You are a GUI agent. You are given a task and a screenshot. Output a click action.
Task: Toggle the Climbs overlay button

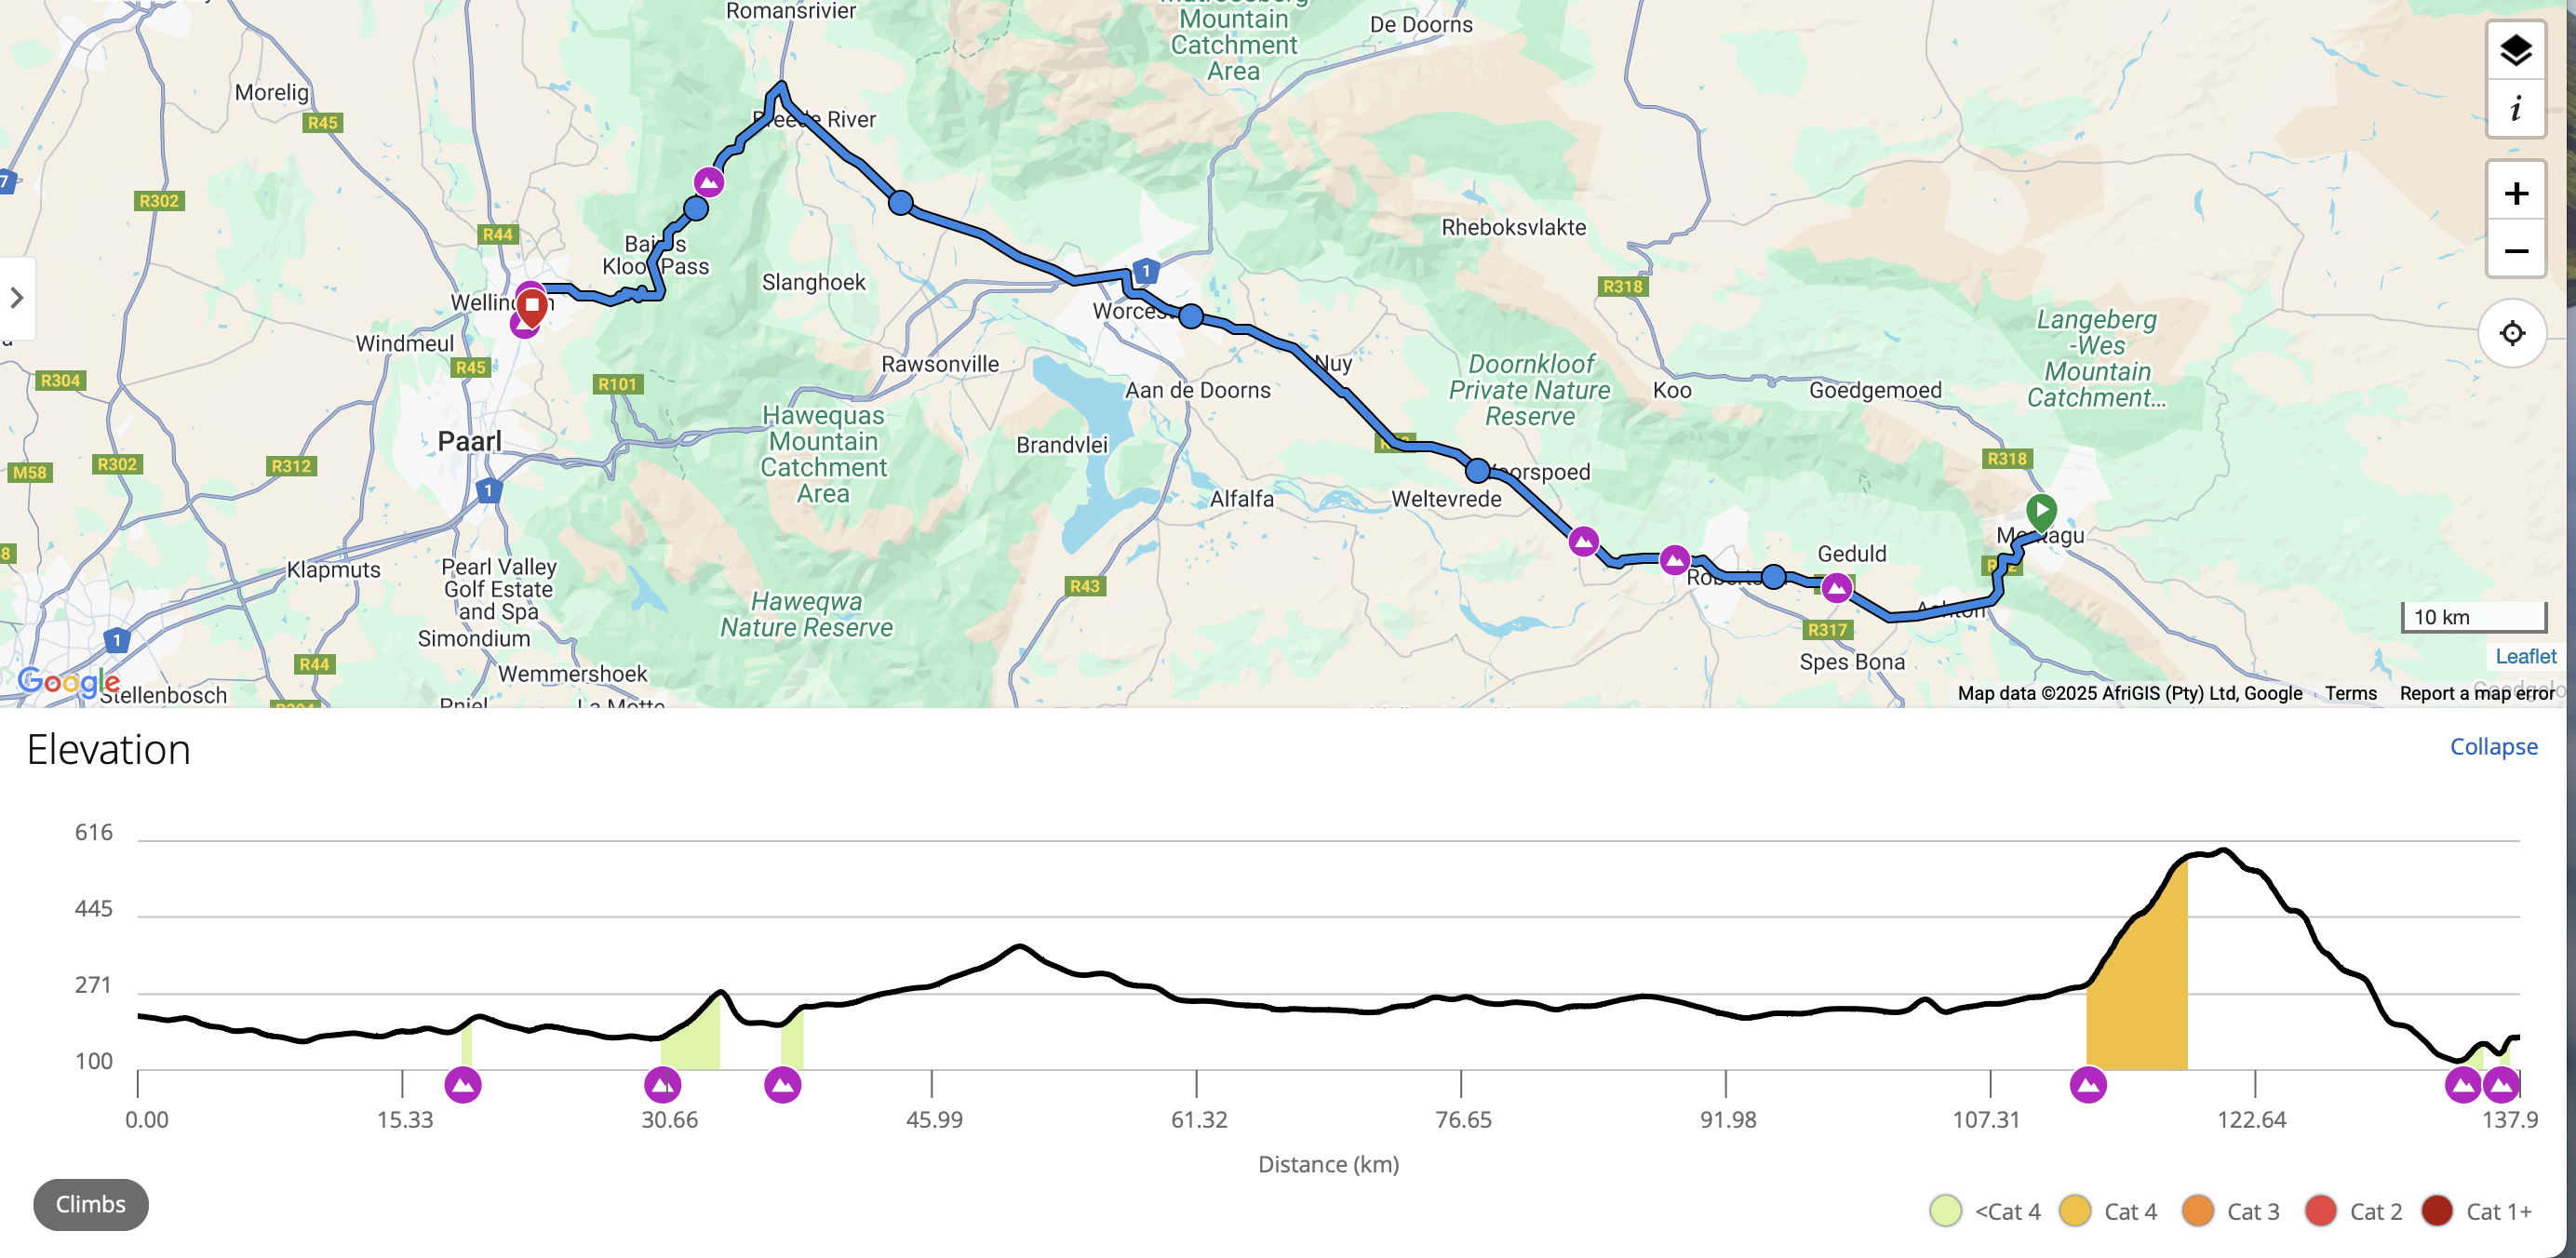point(91,1204)
